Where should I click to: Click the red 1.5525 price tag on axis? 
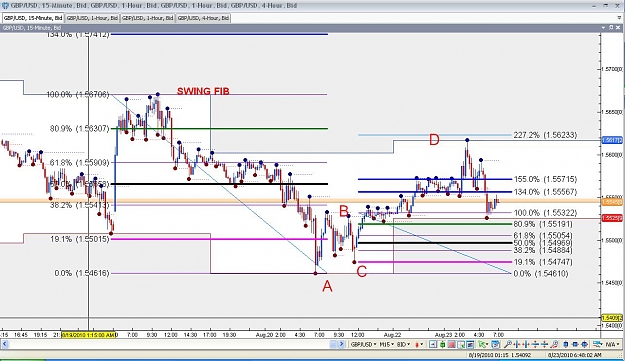tap(611, 218)
